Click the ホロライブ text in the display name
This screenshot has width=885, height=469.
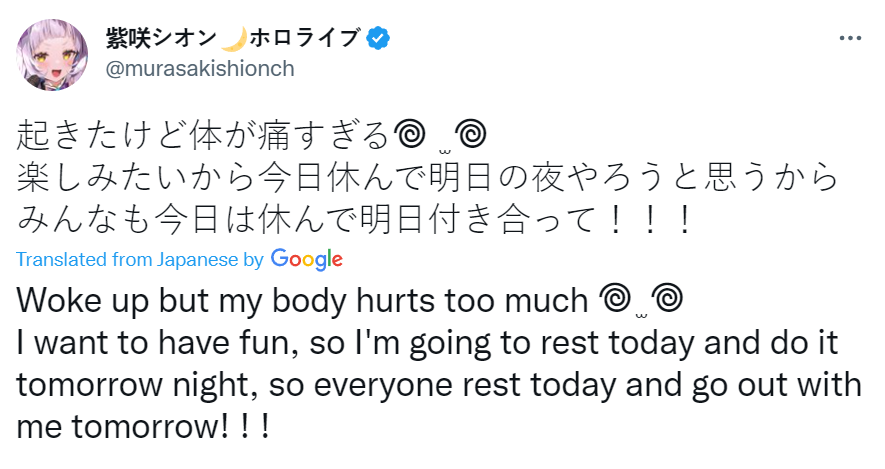click(x=305, y=38)
